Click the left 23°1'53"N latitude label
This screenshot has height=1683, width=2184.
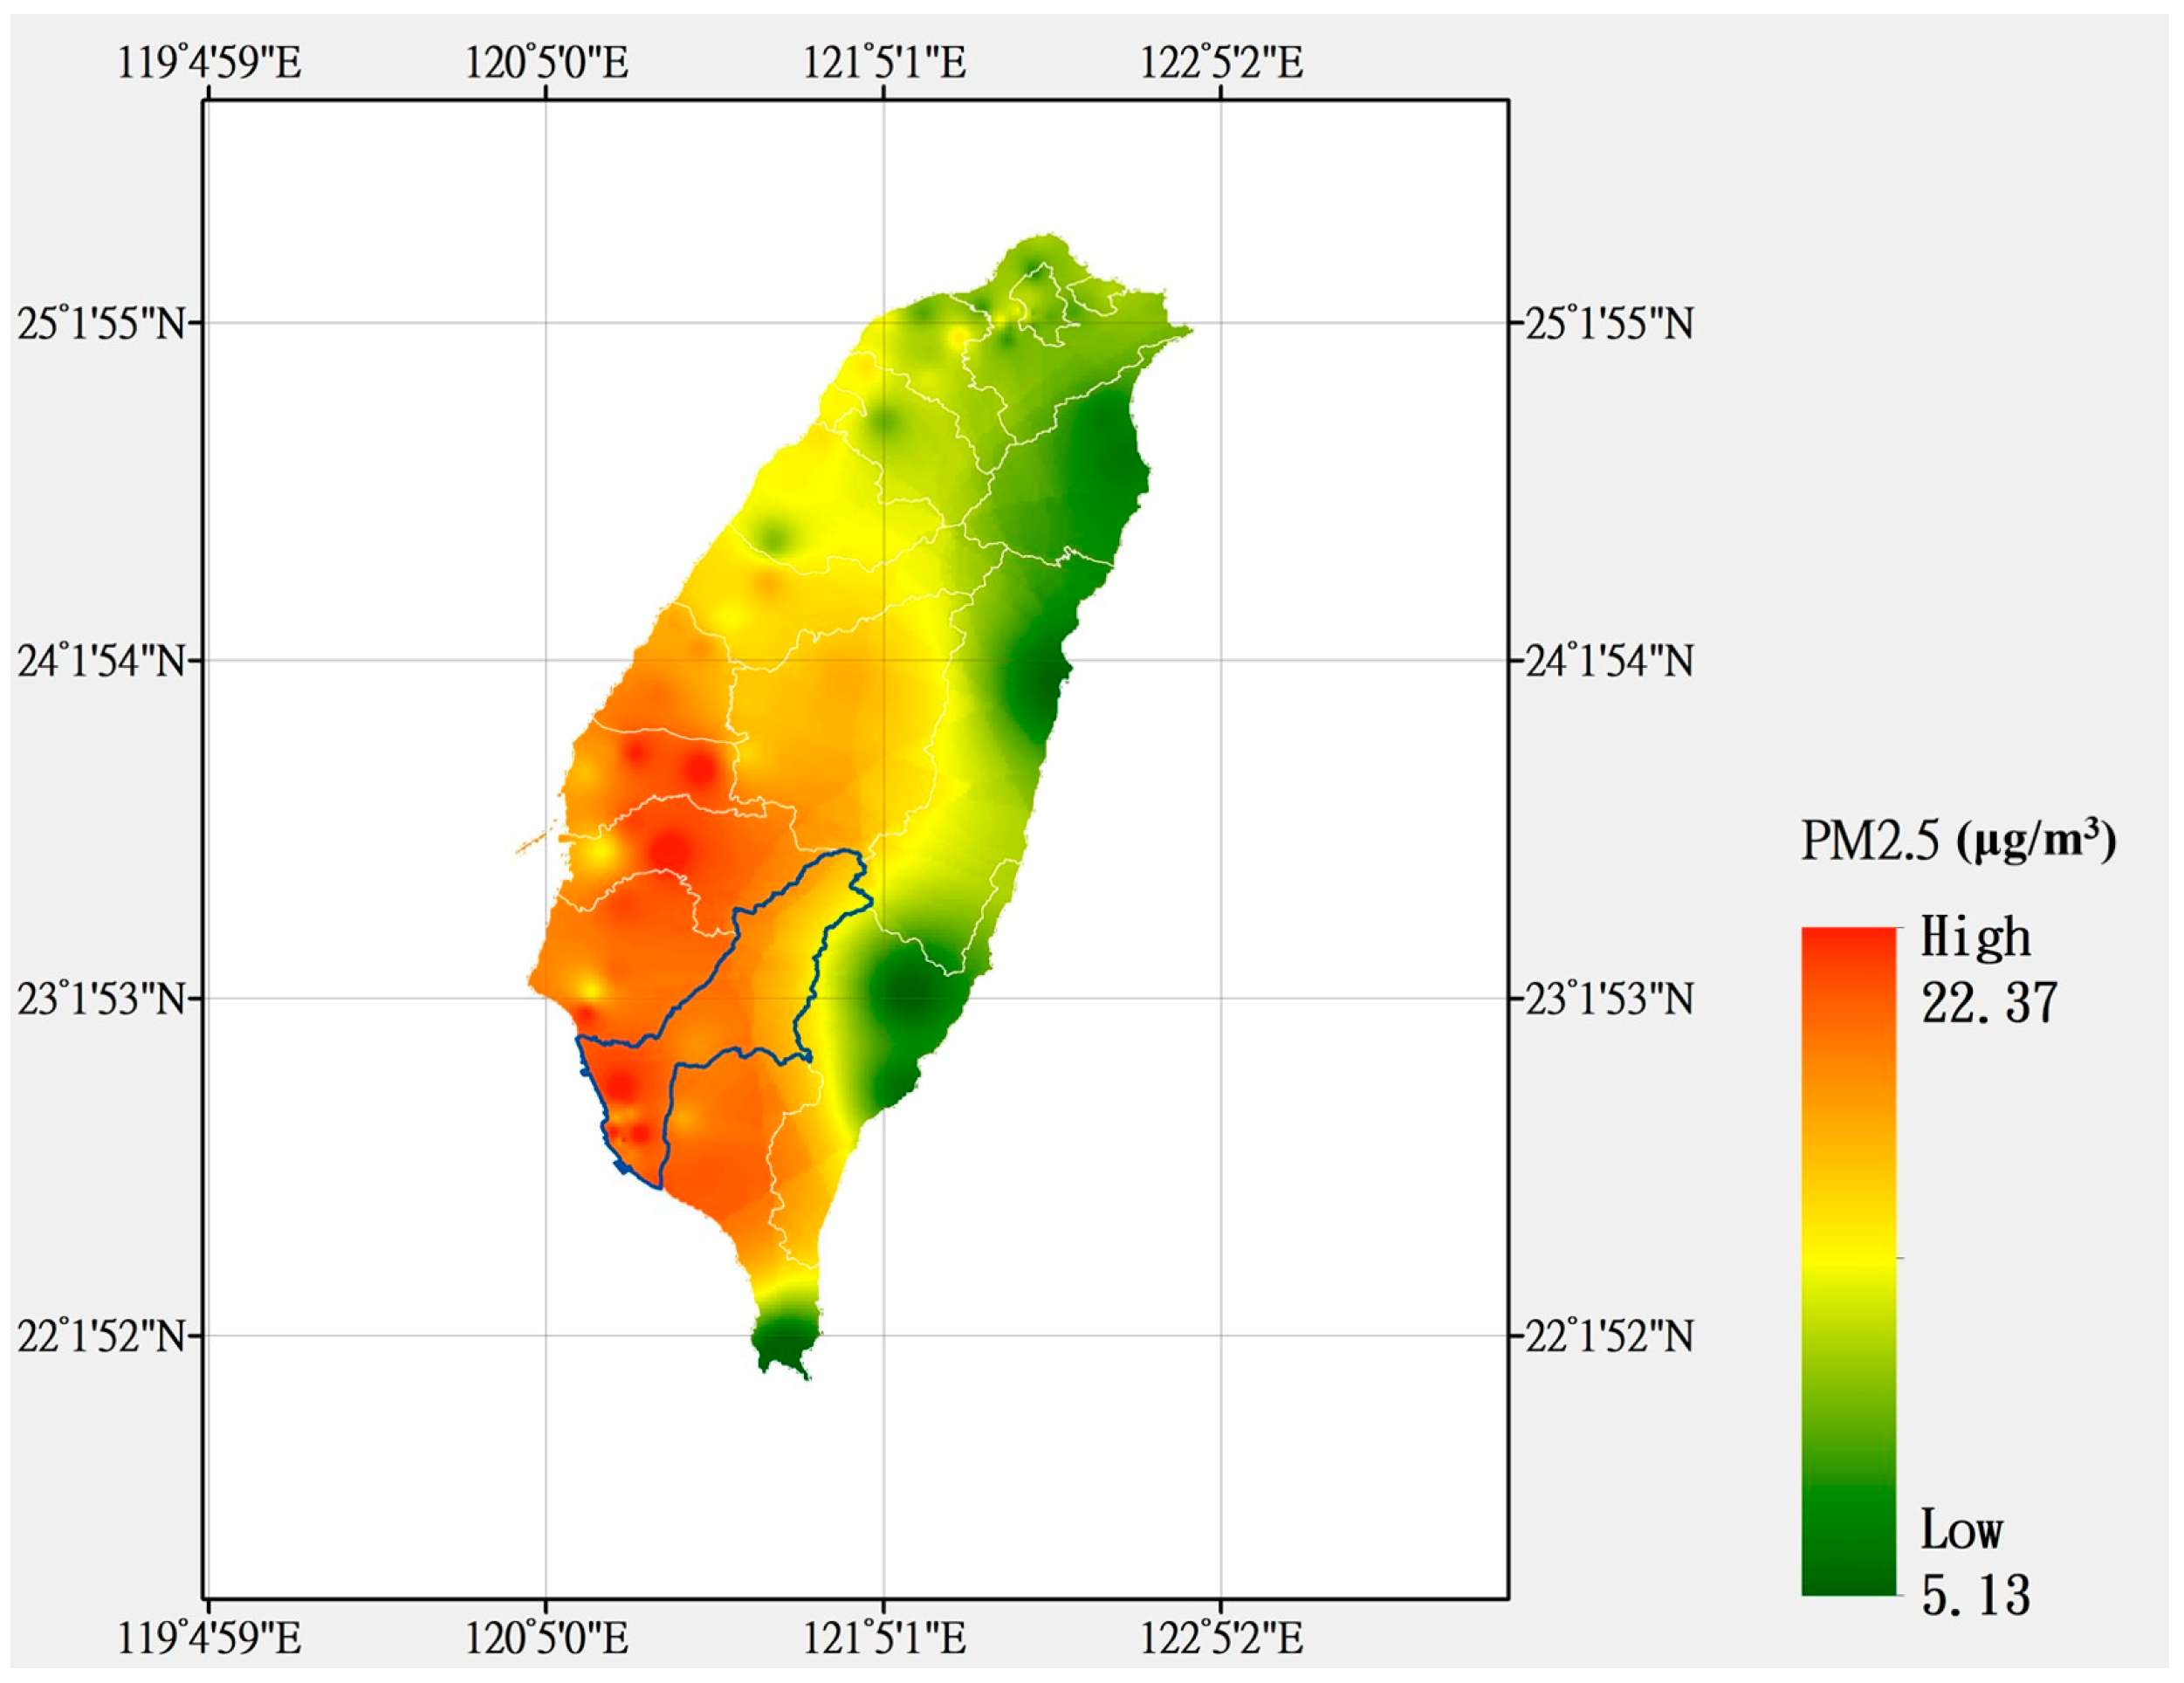(x=103, y=999)
